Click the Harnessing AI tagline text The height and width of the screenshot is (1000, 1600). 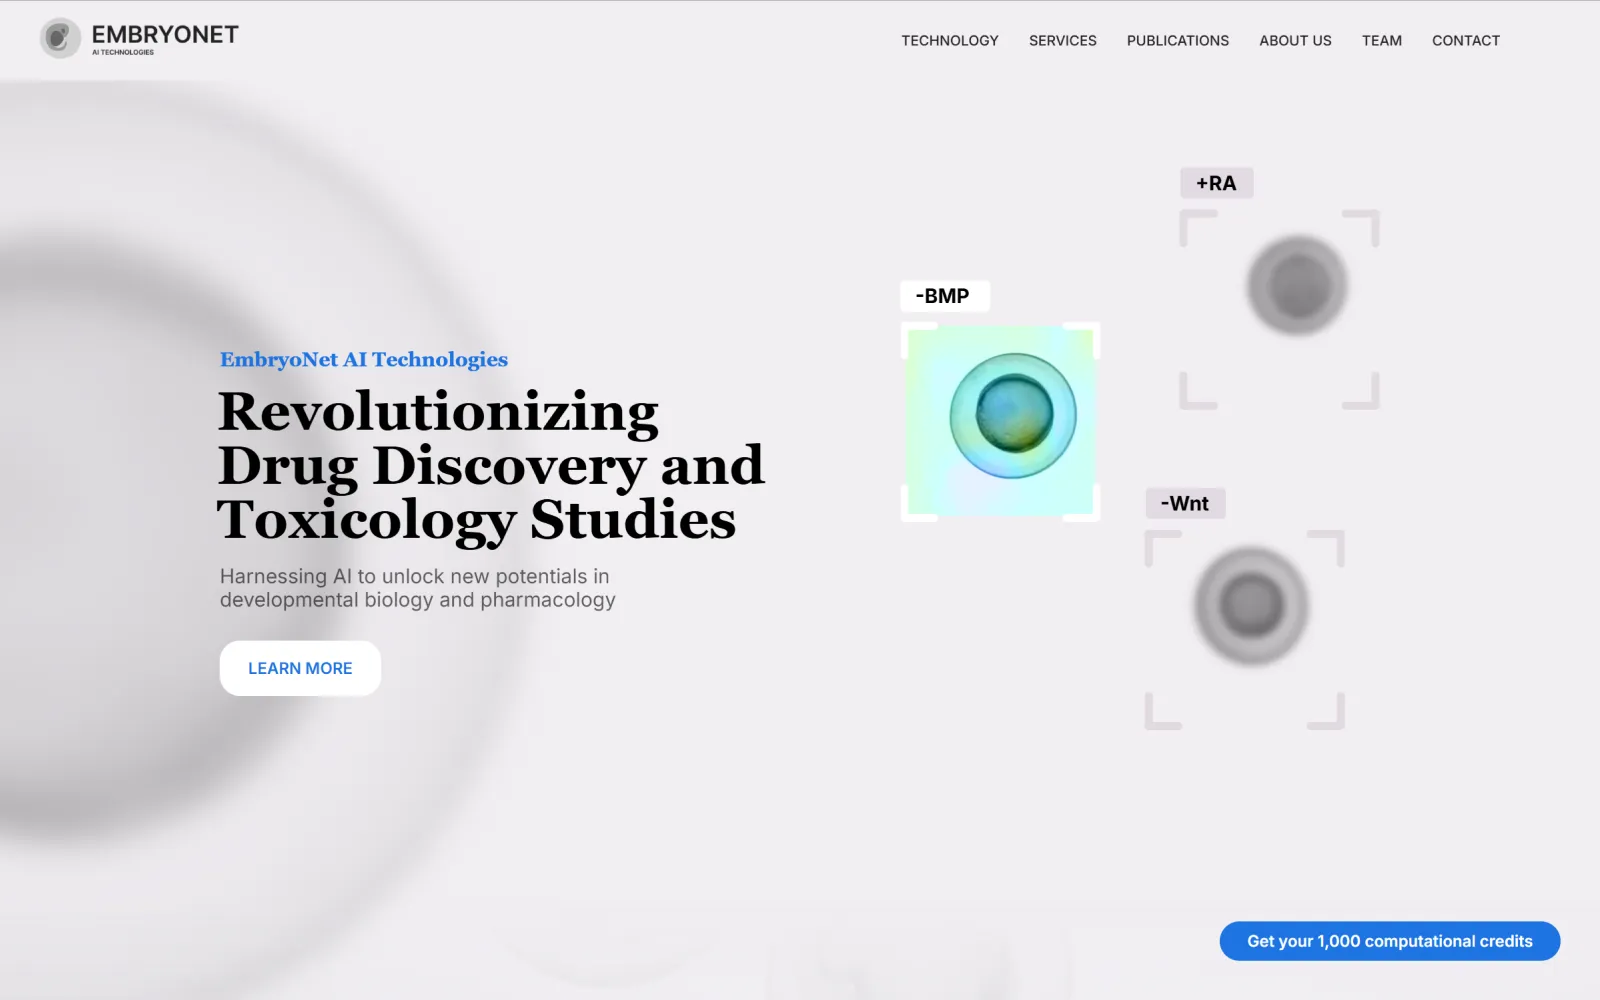pyautogui.click(x=417, y=588)
